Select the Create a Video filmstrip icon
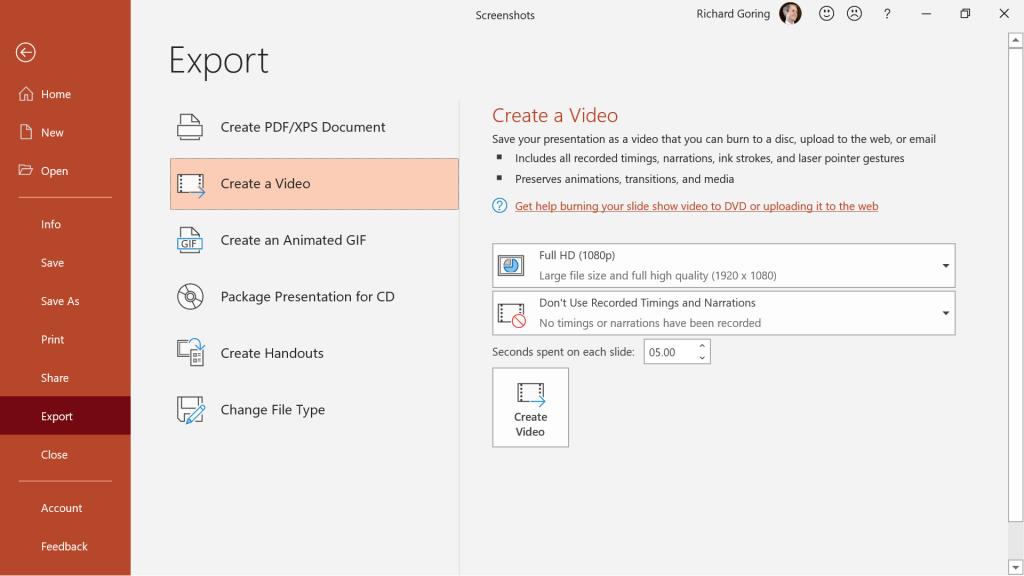The image size is (1024, 576). [x=191, y=183]
